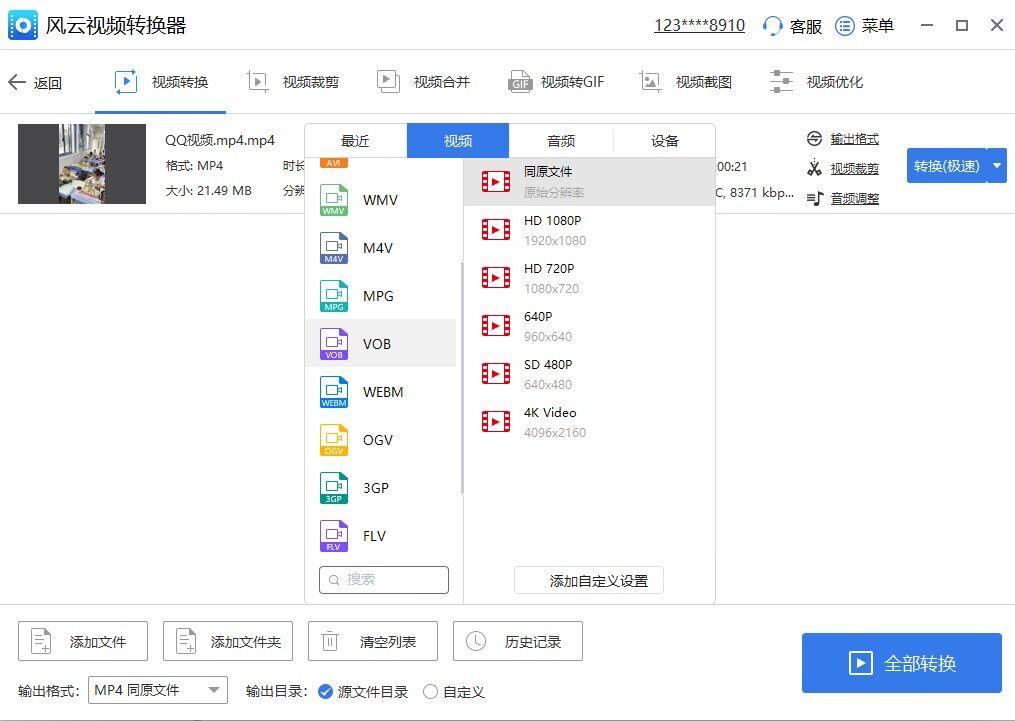
Task: Click the 风云视频转换器 app logo icon
Action: 23,25
